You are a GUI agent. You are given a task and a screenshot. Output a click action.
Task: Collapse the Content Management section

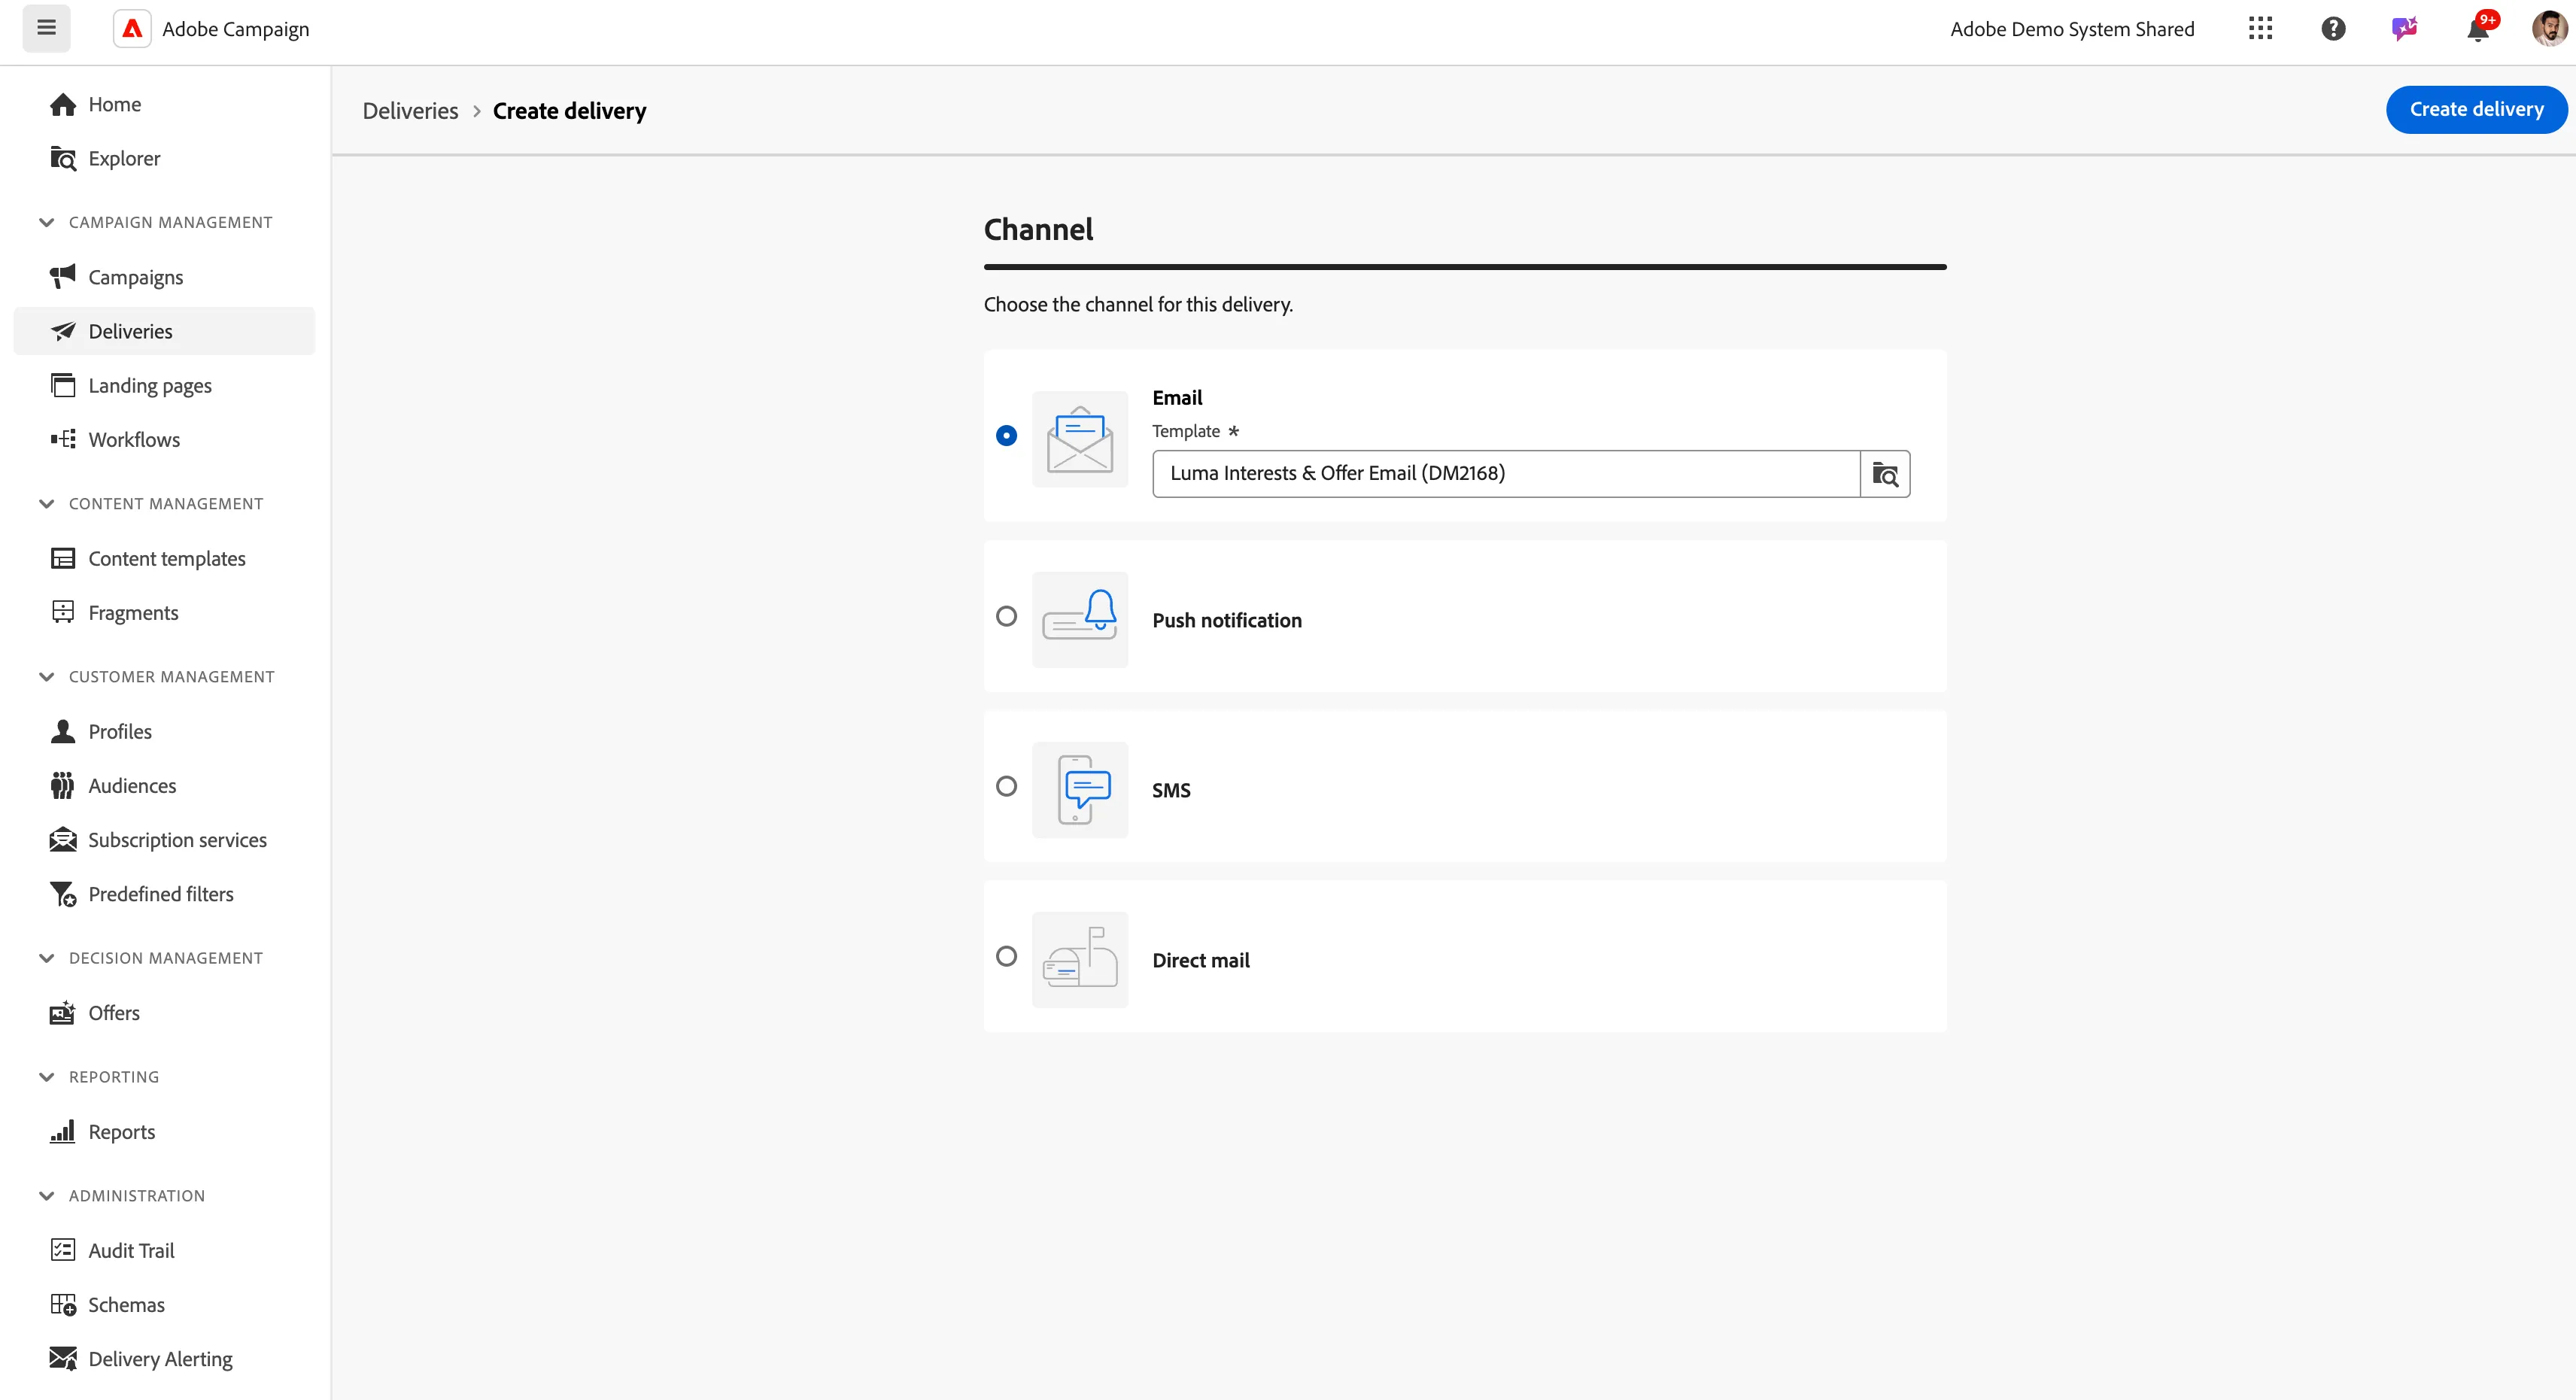[46, 504]
